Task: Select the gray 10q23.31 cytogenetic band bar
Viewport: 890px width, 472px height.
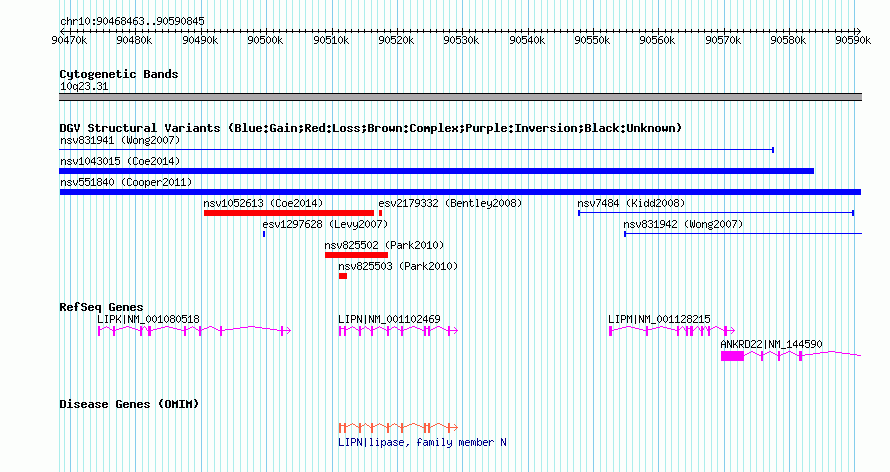Action: [460, 97]
